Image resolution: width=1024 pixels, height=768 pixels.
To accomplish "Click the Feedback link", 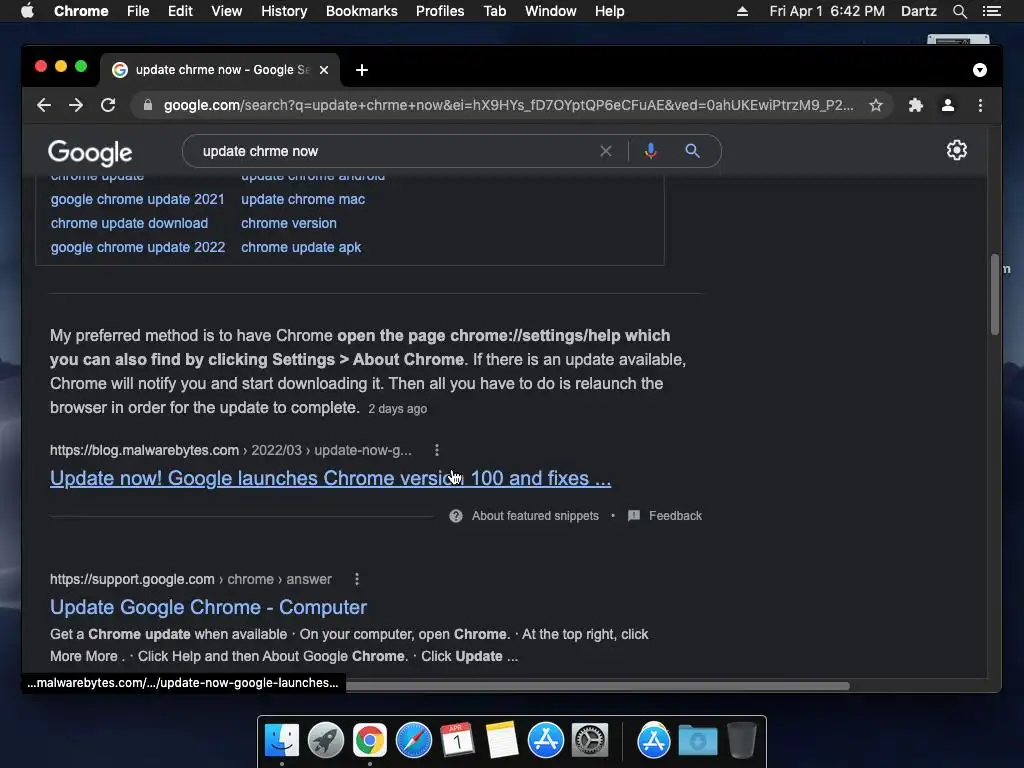I will coord(675,516).
